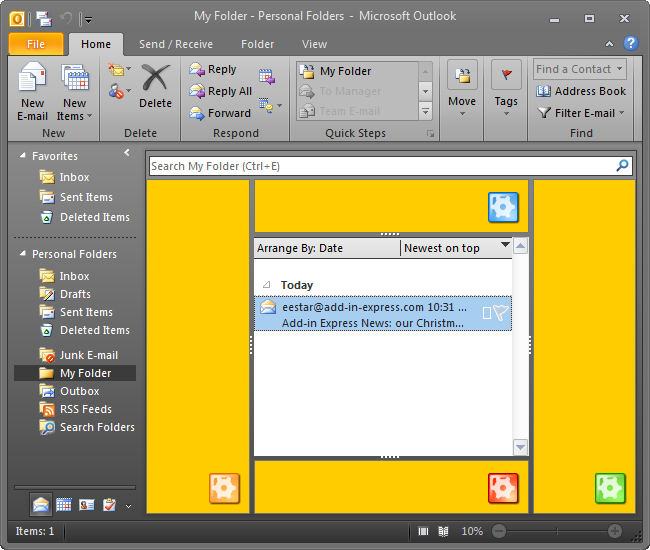Minimize the Navigation Pane arrow

pos(126,153)
